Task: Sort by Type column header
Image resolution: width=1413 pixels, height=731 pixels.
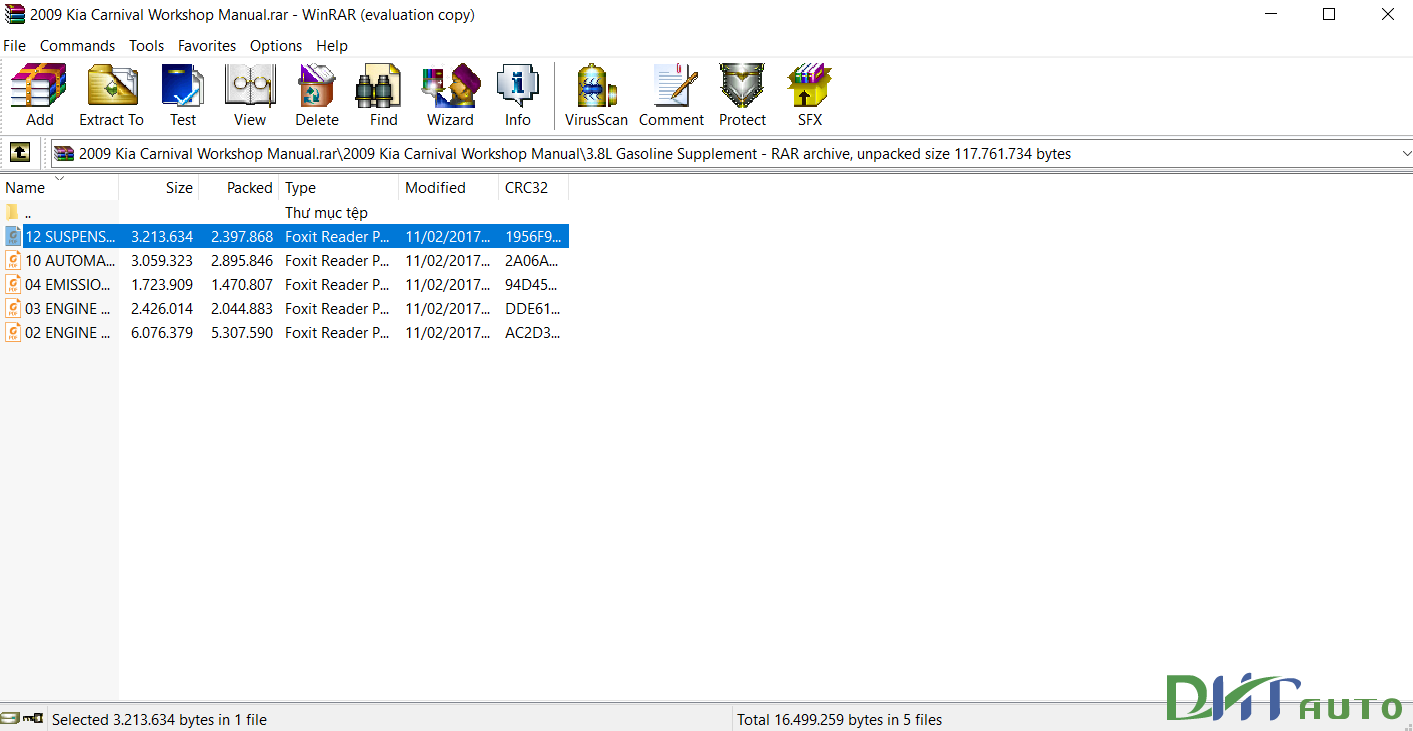Action: (x=339, y=188)
